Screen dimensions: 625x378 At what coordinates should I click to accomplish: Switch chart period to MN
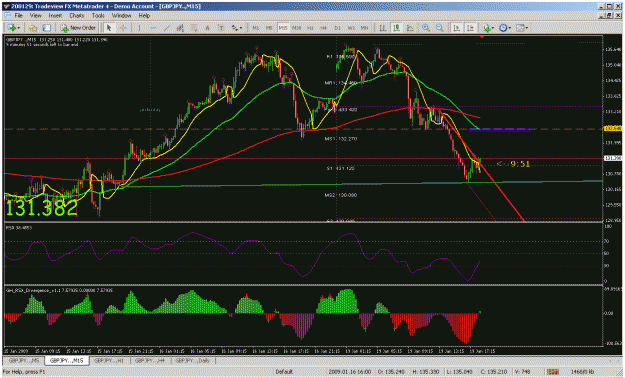pyautogui.click(x=364, y=28)
